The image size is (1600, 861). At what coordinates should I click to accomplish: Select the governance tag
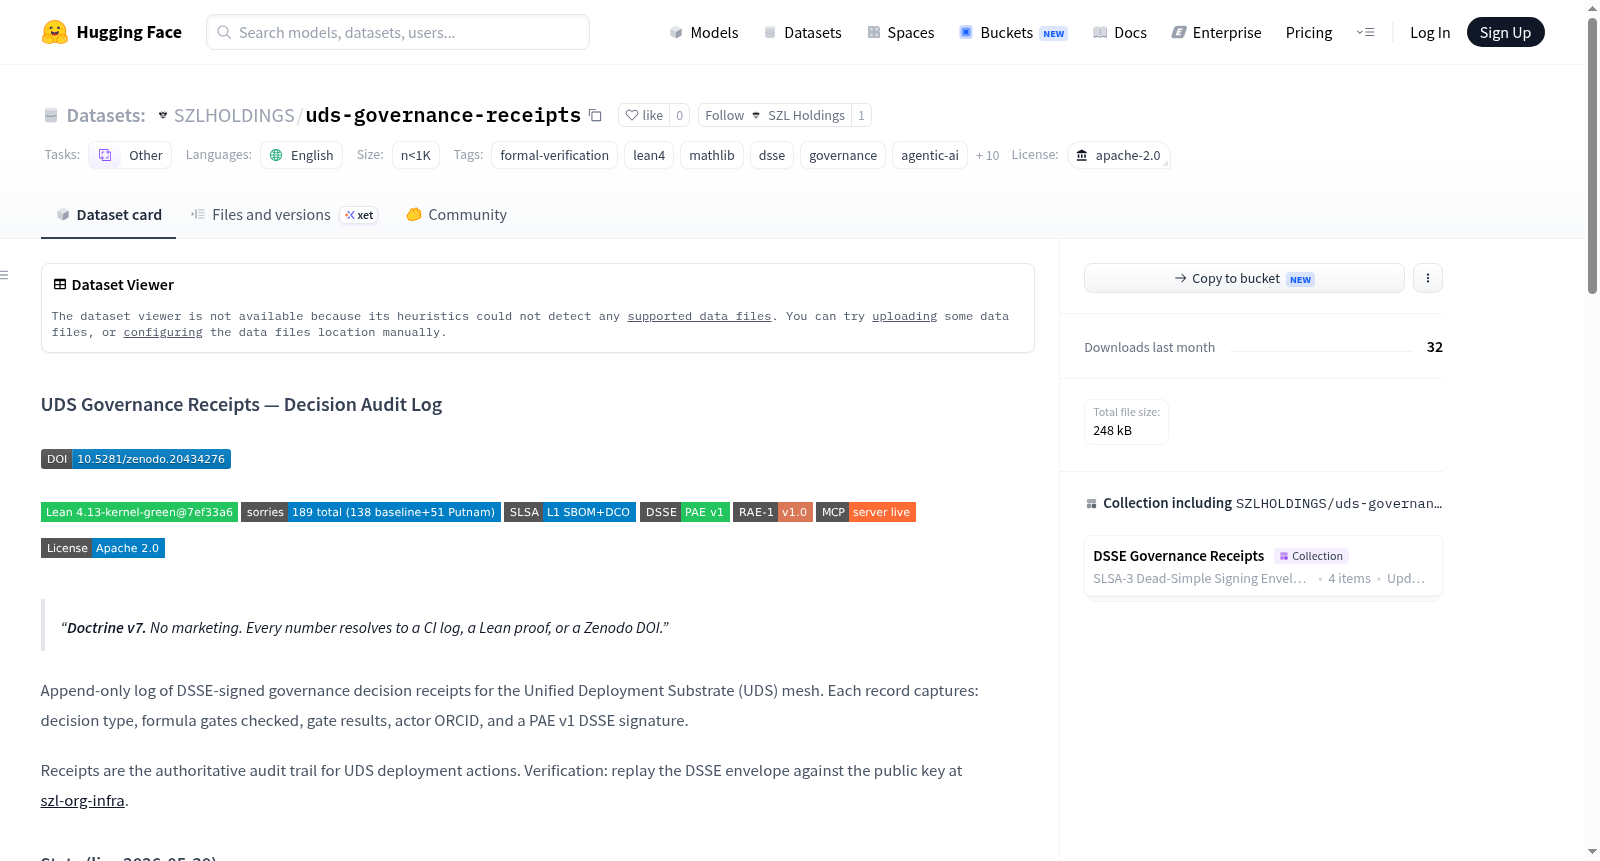(x=843, y=155)
